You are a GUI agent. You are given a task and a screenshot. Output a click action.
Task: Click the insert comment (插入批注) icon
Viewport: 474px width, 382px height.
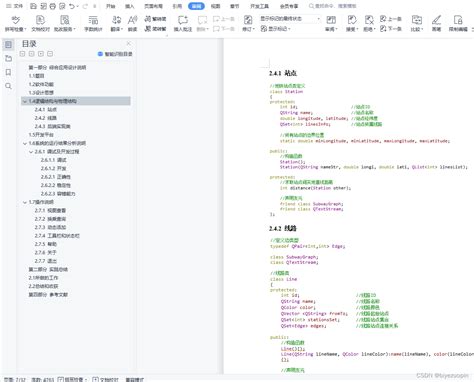click(x=183, y=23)
